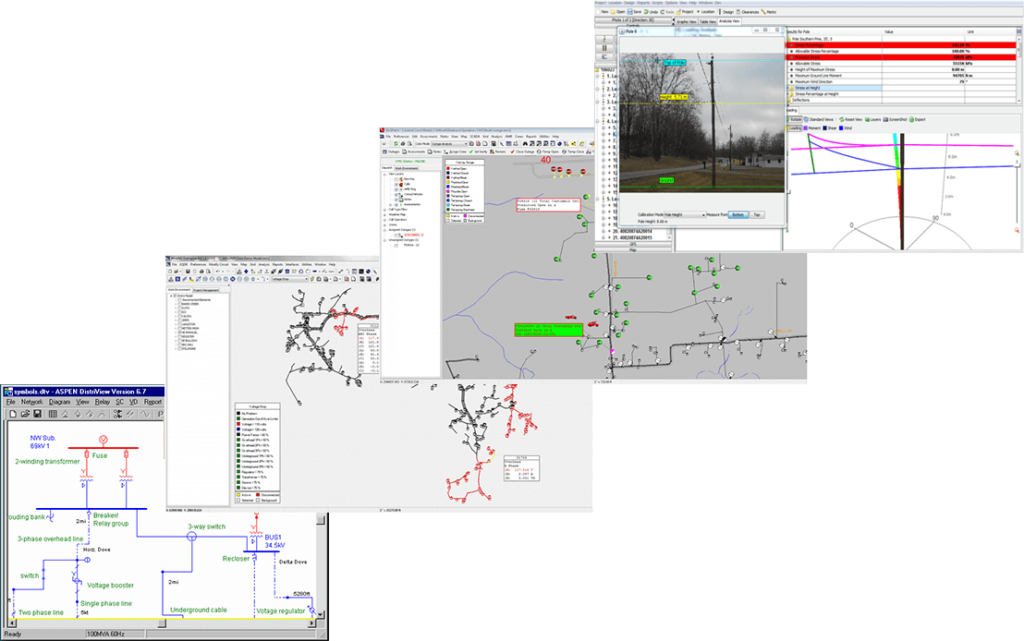This screenshot has height=641, width=1024.
Task: Click the Bottom button in Pole window
Action: click(x=738, y=215)
